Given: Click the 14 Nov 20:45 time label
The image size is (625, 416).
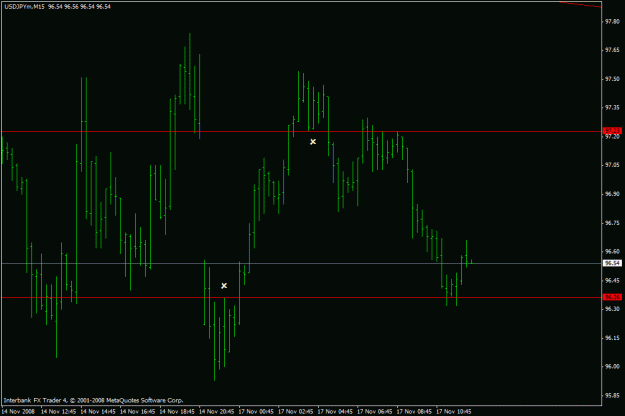Looking at the screenshot, I should click(x=216, y=411).
